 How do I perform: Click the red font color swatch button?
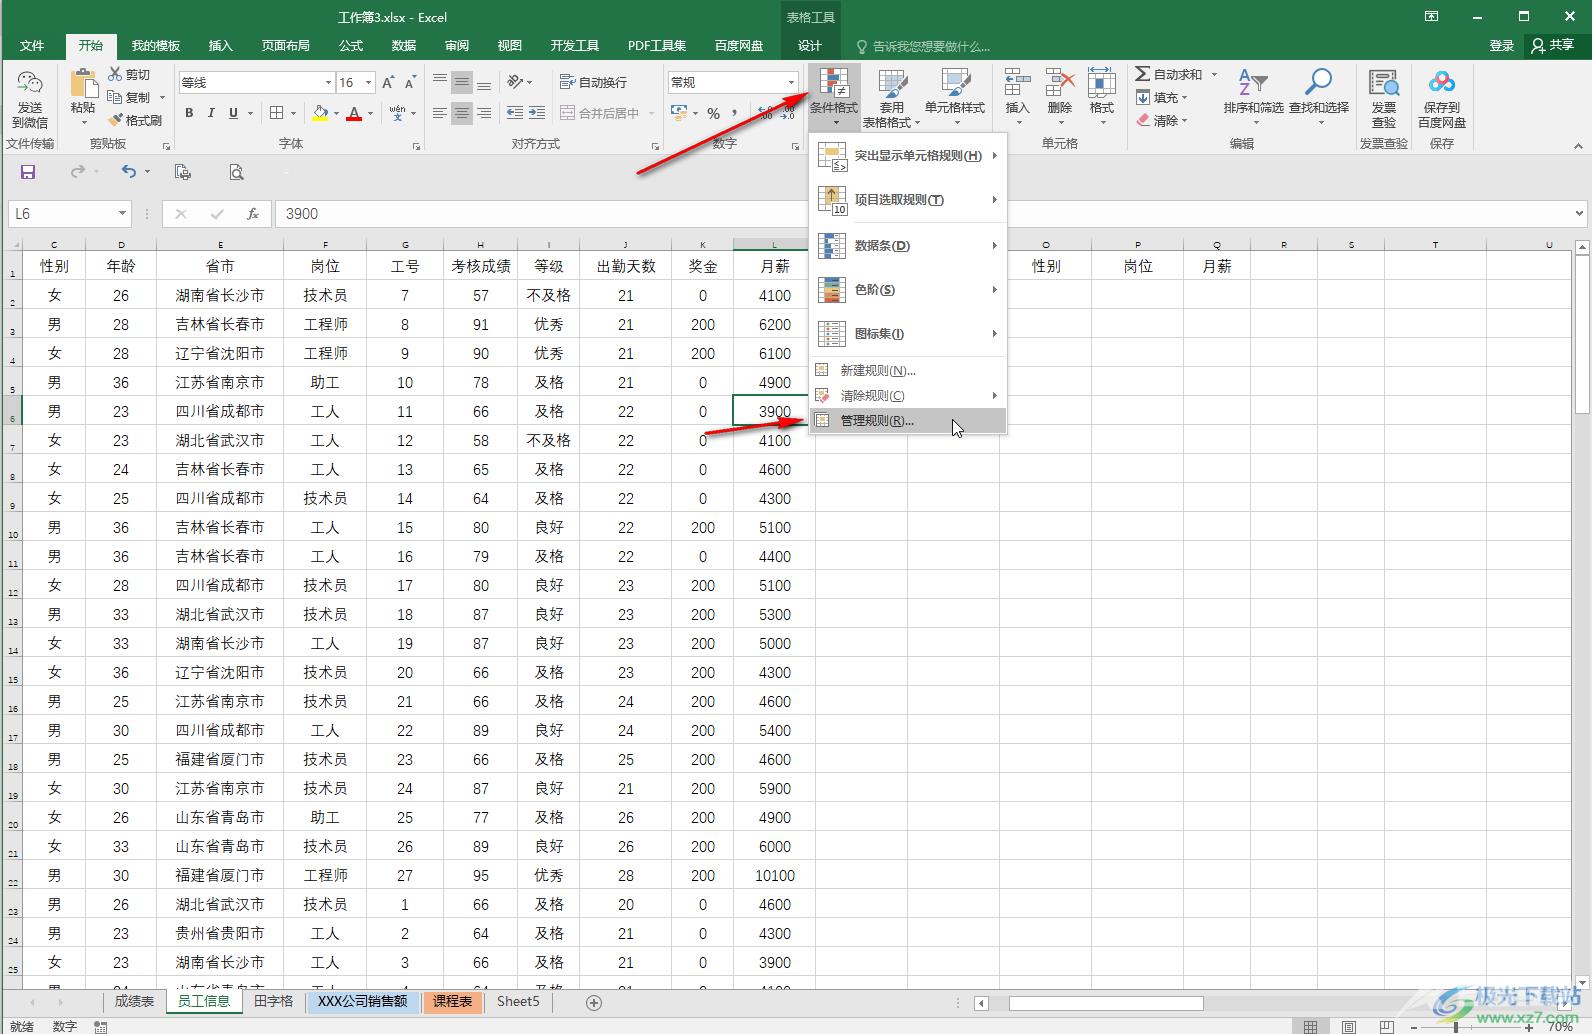(x=353, y=113)
